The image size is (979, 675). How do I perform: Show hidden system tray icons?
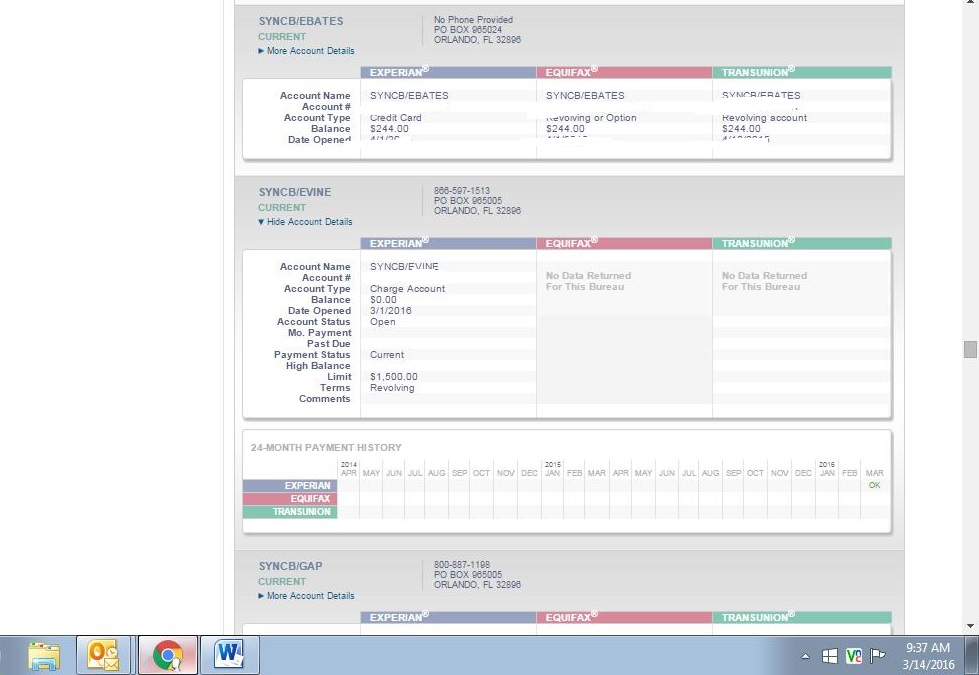(x=805, y=656)
